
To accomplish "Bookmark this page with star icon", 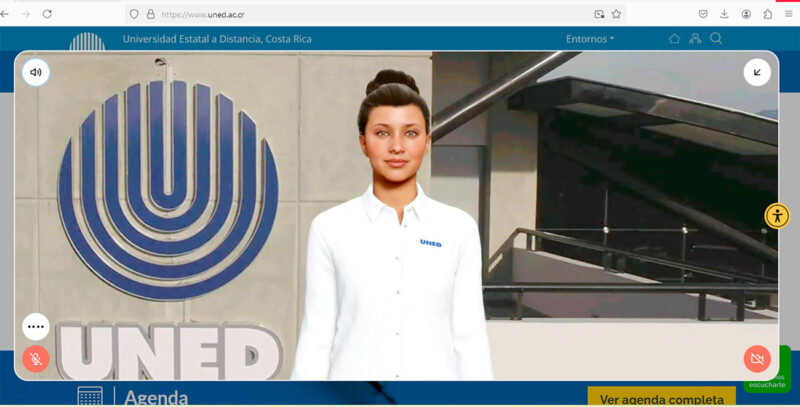I will tap(616, 14).
